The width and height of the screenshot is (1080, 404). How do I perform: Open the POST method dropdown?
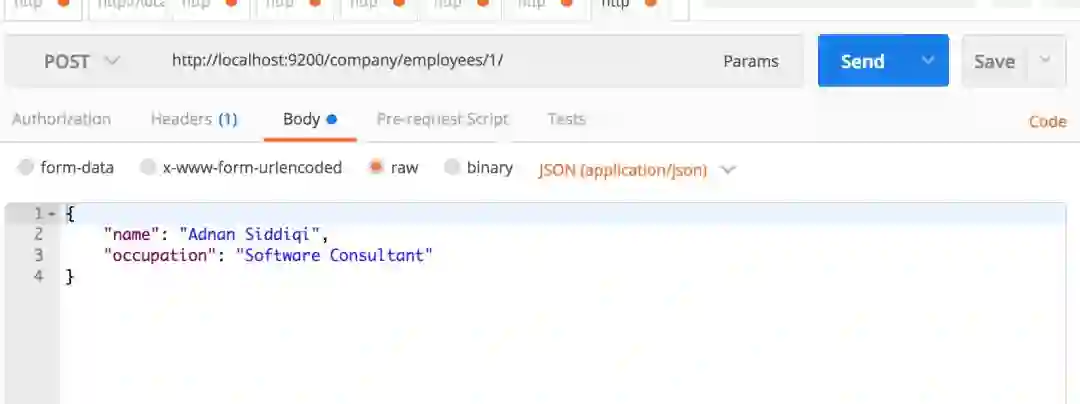[x=81, y=61]
